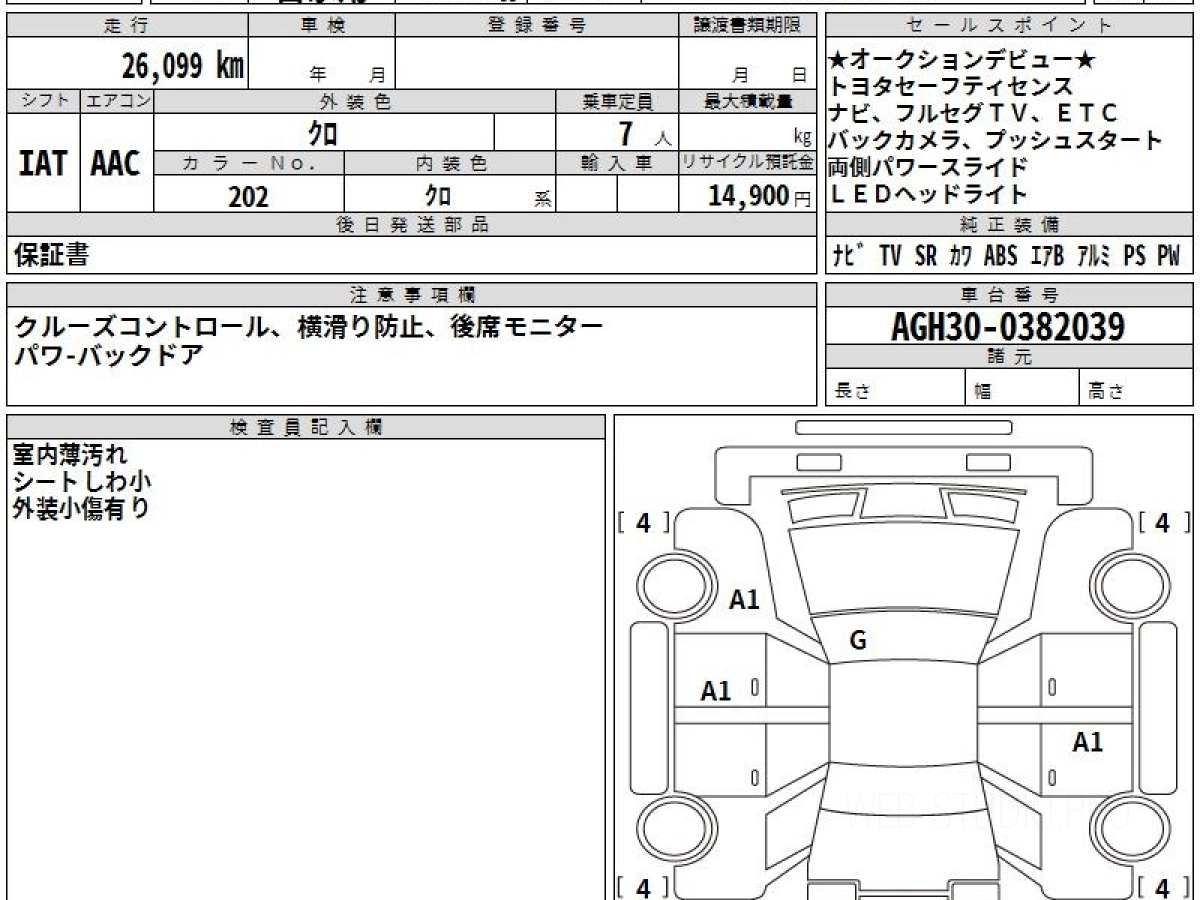Viewport: 1200px width, 900px height.
Task: Click the 両側パワースライド line
Action: (929, 167)
